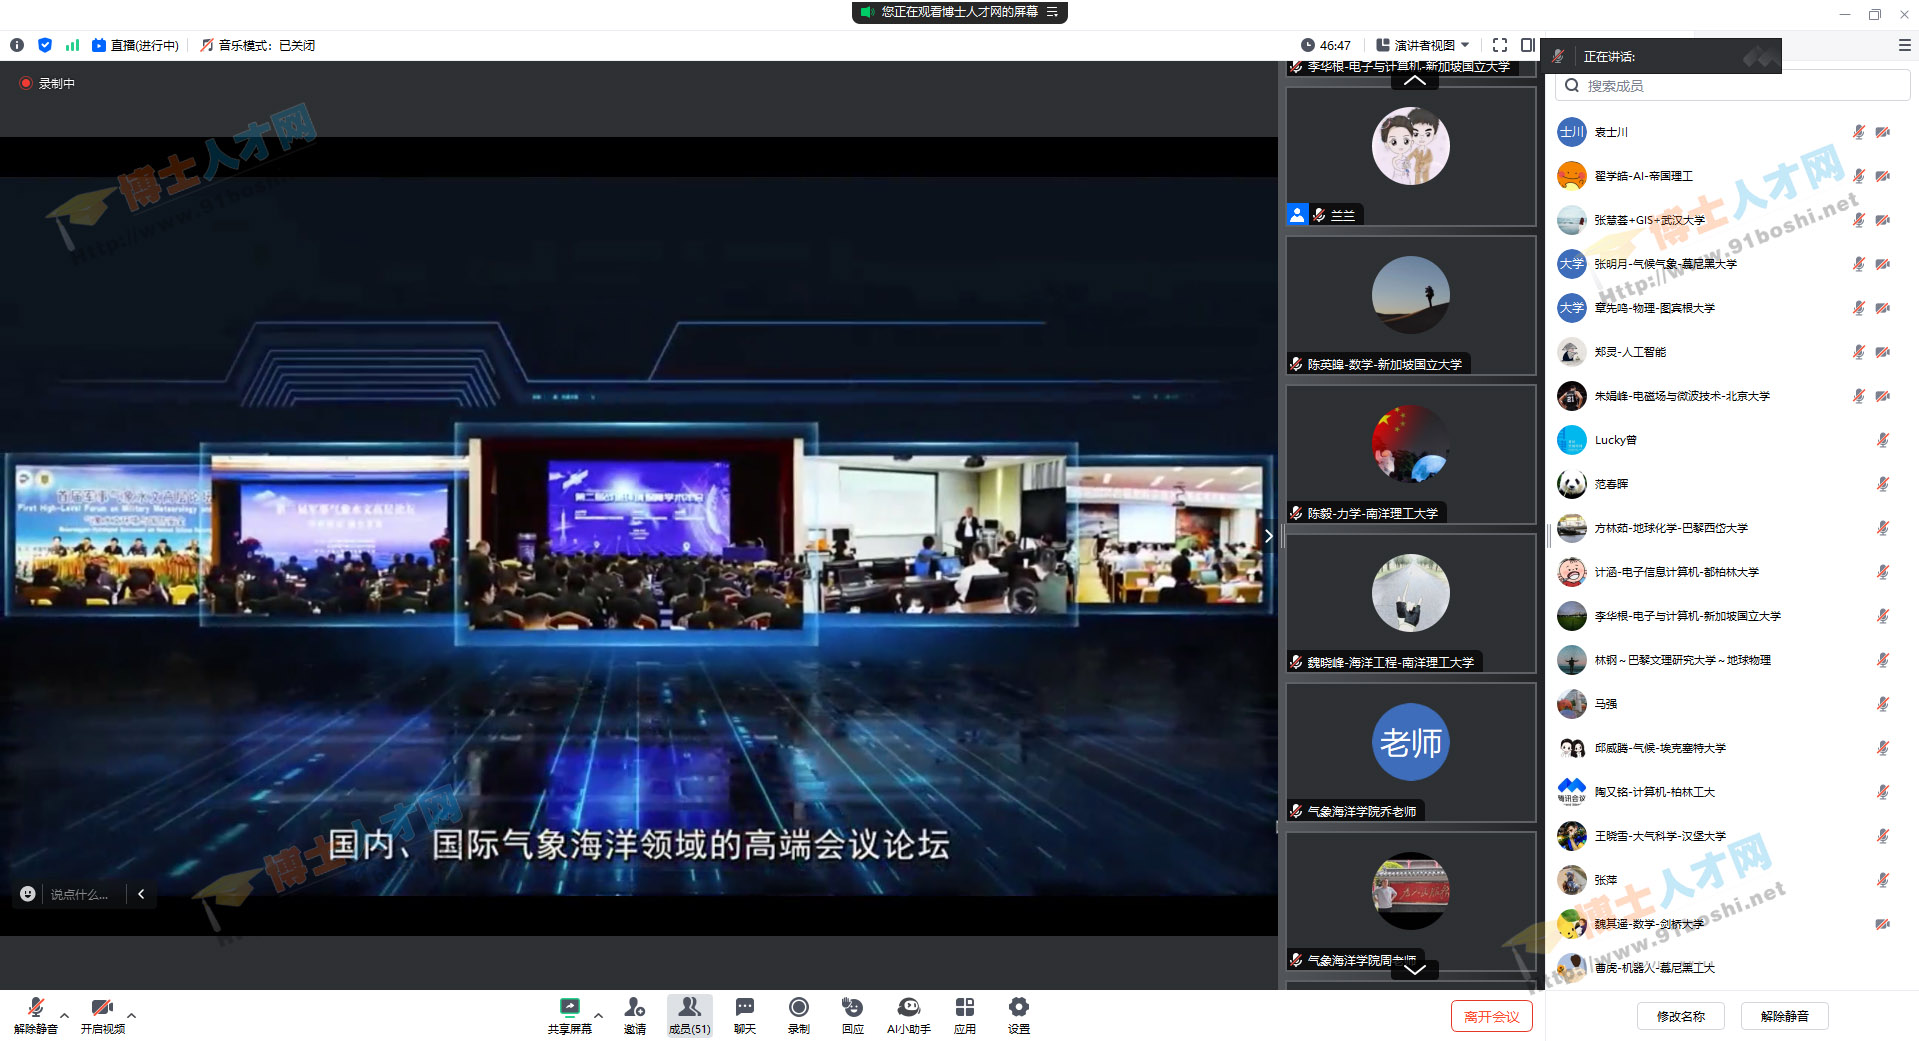Click 魏其涵 camera-off icon
The width and height of the screenshot is (1919, 1041).
[x=1883, y=924]
